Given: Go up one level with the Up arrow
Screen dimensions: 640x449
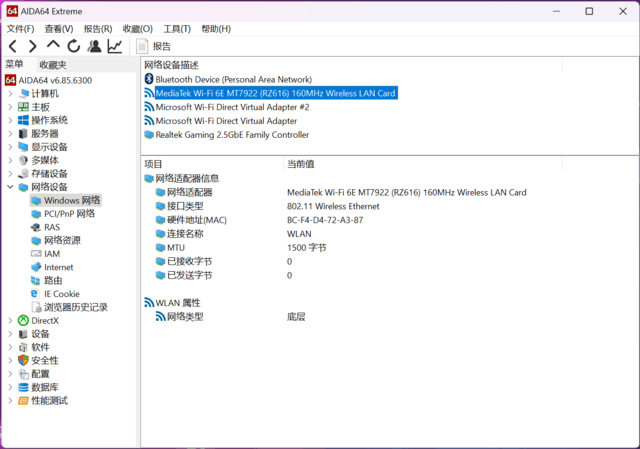Looking at the screenshot, I should tap(53, 45).
